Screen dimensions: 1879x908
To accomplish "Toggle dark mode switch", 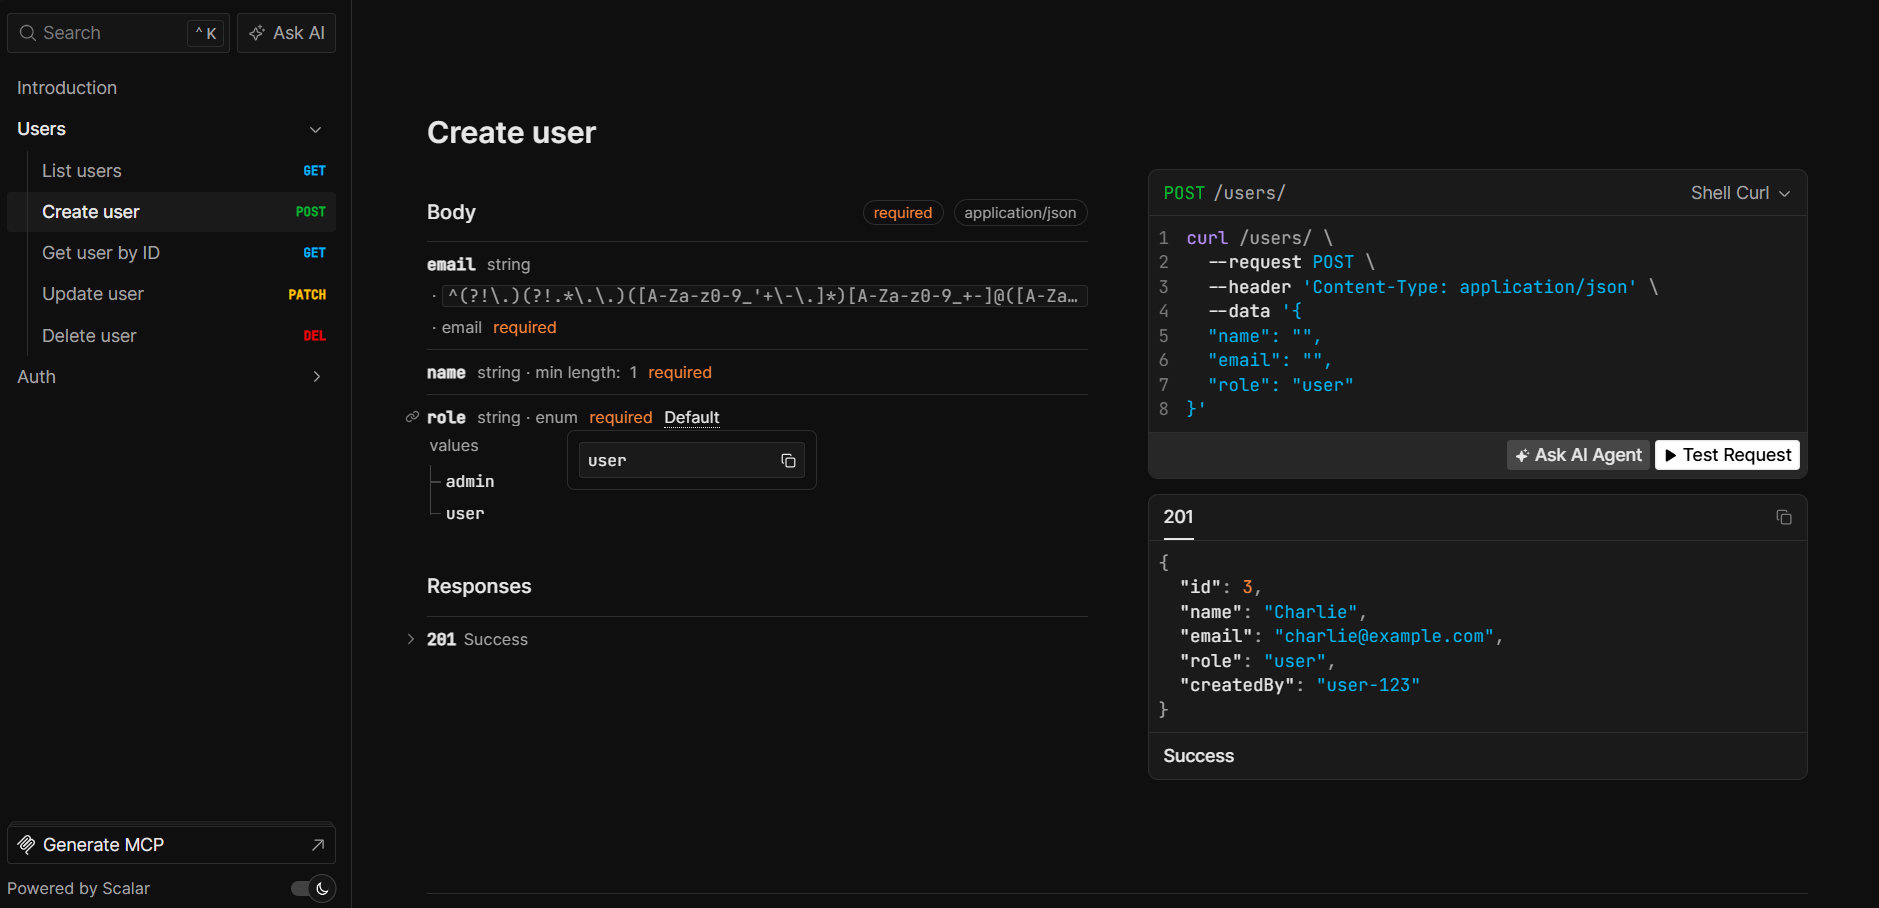I will [x=313, y=888].
